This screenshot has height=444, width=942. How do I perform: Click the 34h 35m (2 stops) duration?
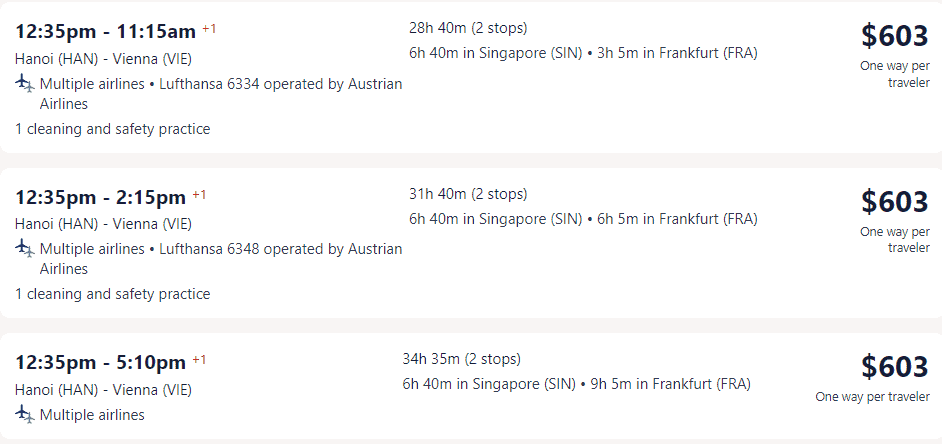click(461, 359)
